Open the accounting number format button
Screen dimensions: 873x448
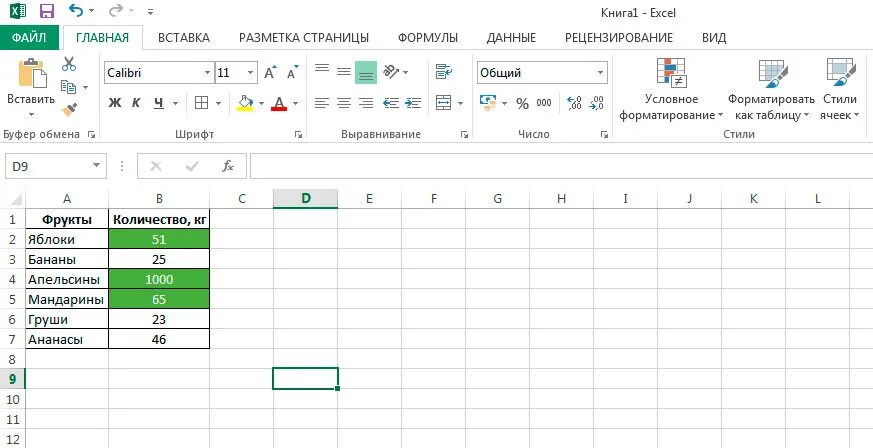[488, 103]
